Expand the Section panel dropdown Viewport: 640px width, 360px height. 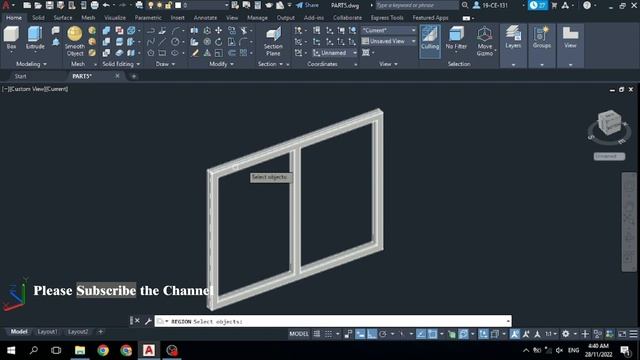coord(270,64)
